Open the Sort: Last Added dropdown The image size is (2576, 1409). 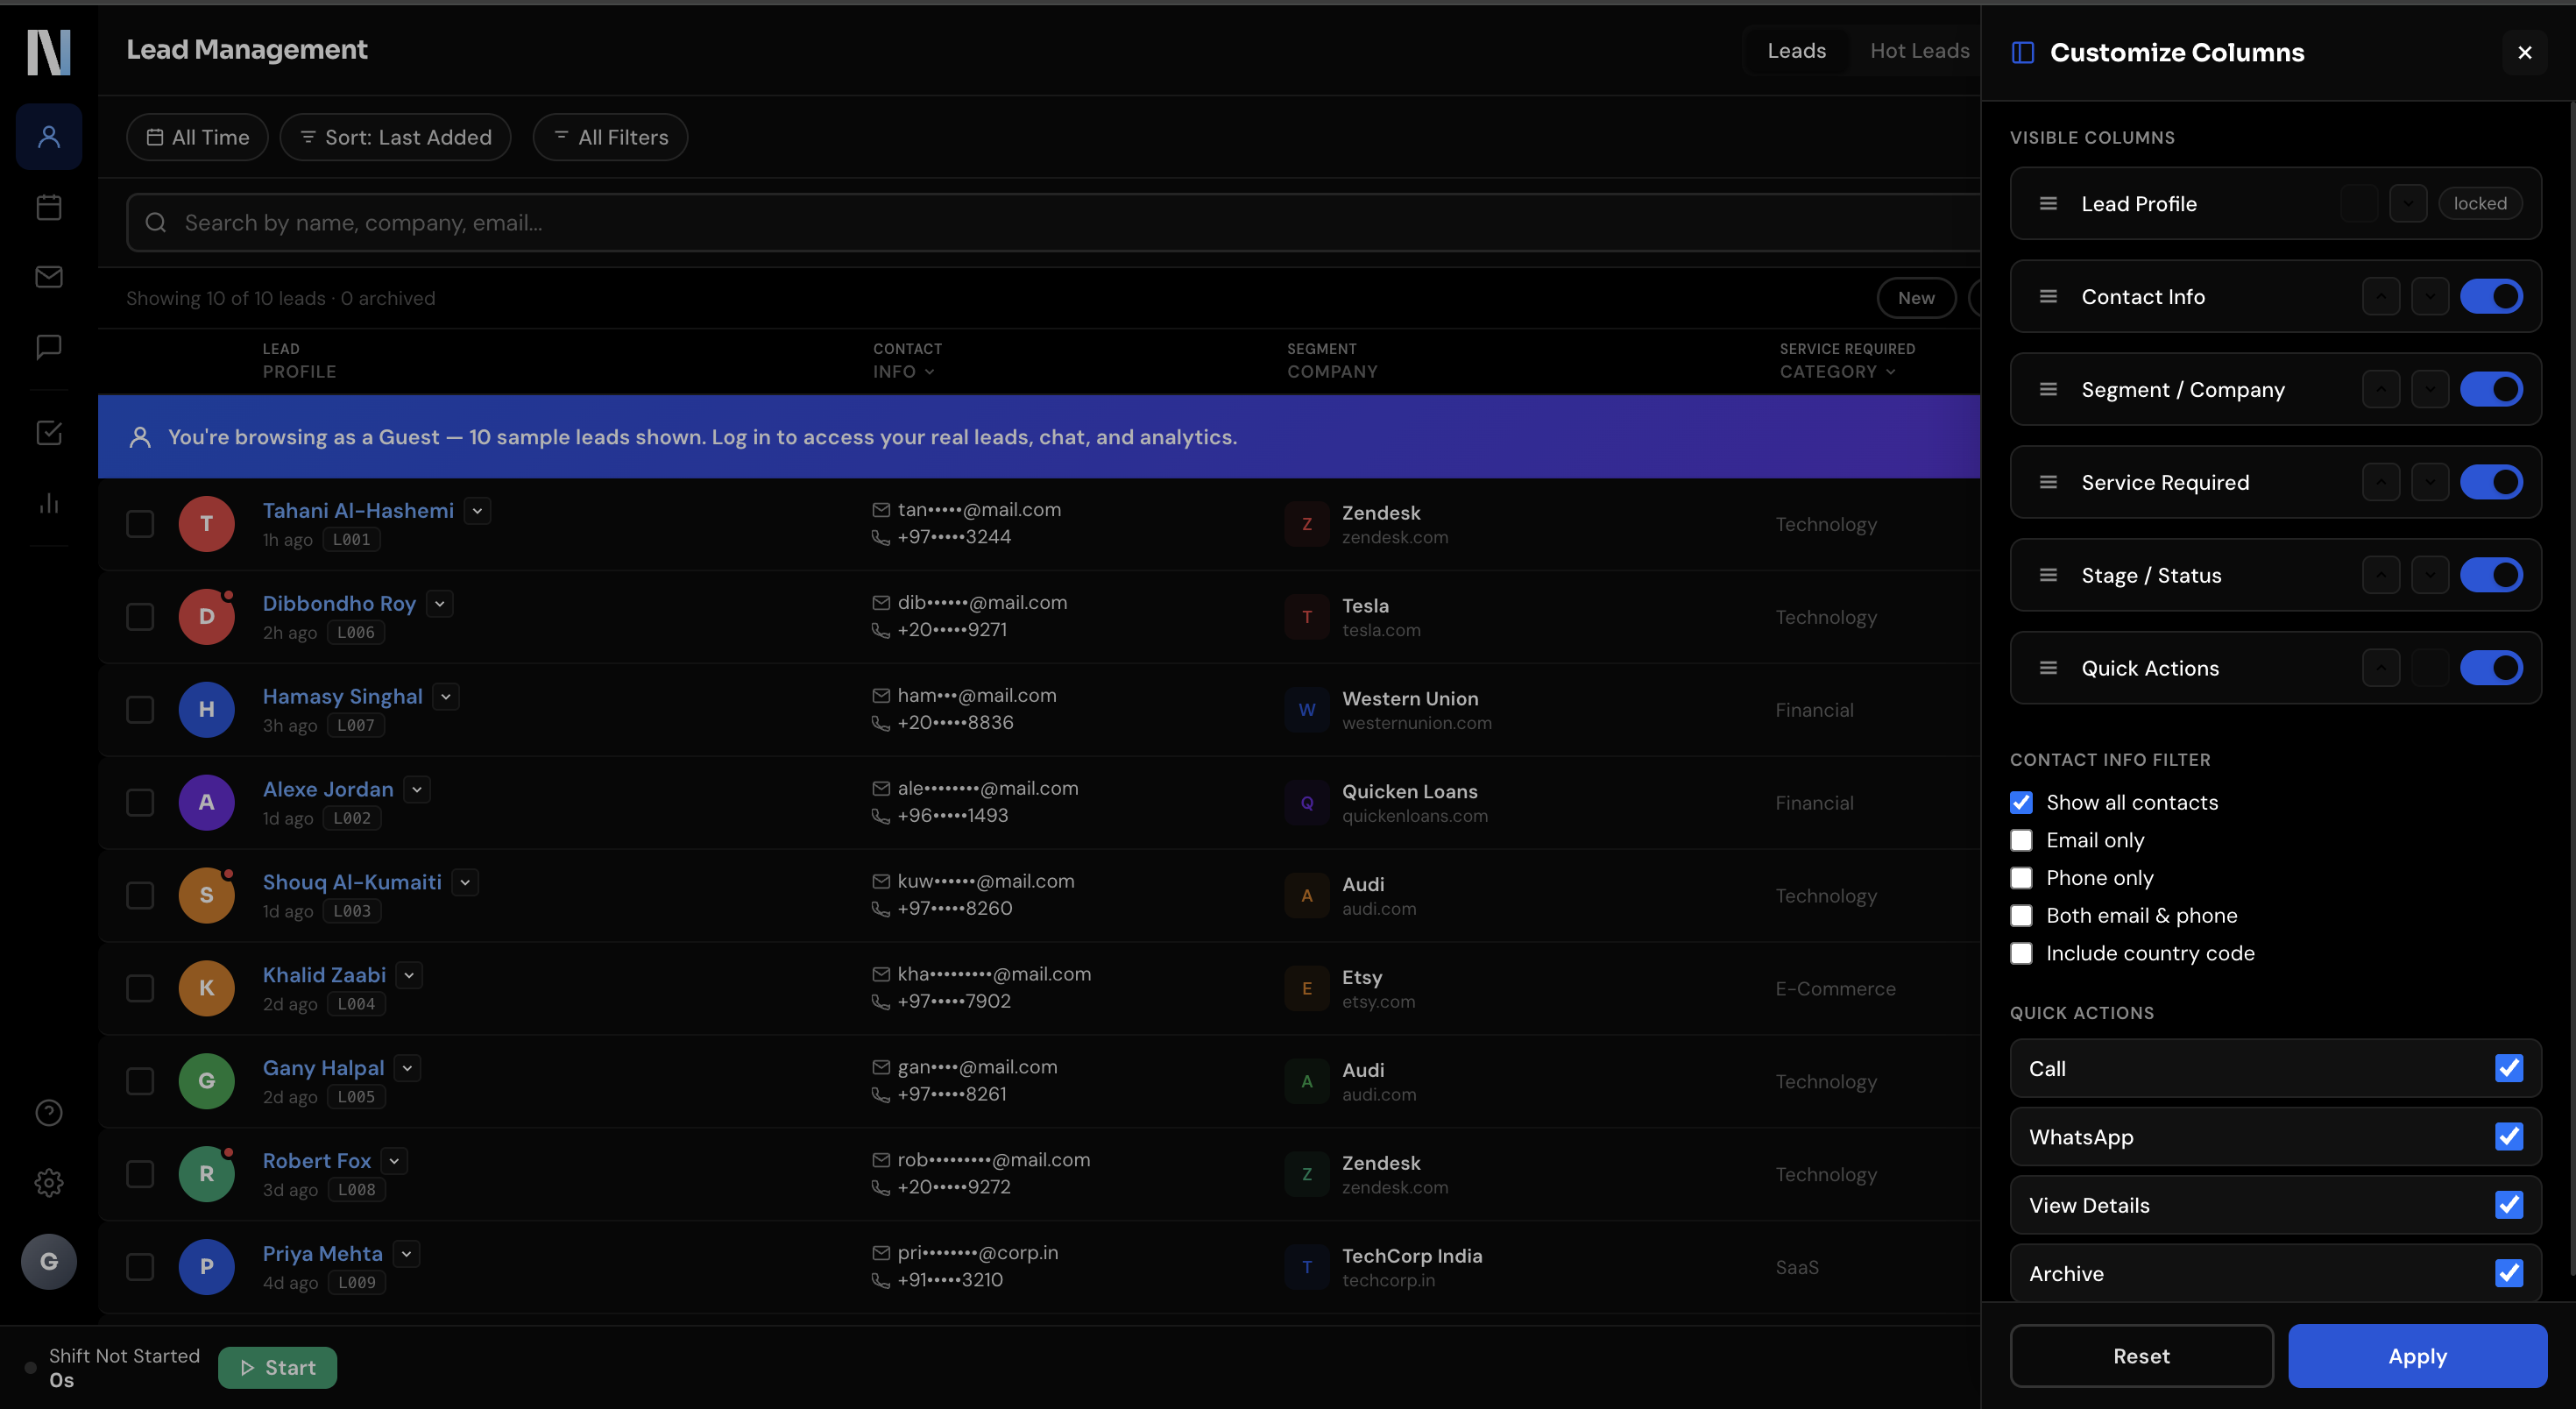click(395, 137)
